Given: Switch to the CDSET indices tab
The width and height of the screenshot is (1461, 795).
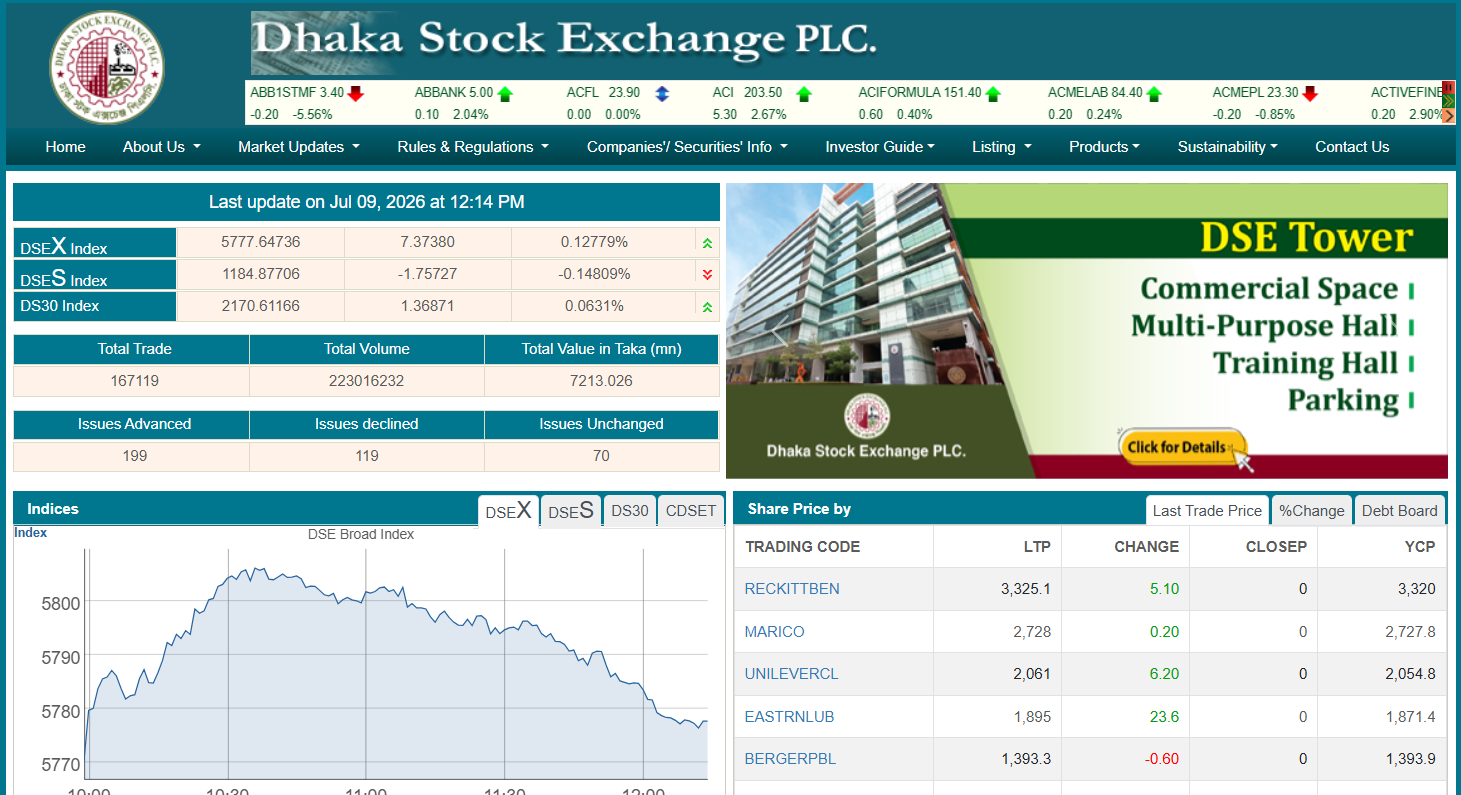Looking at the screenshot, I should coord(691,510).
